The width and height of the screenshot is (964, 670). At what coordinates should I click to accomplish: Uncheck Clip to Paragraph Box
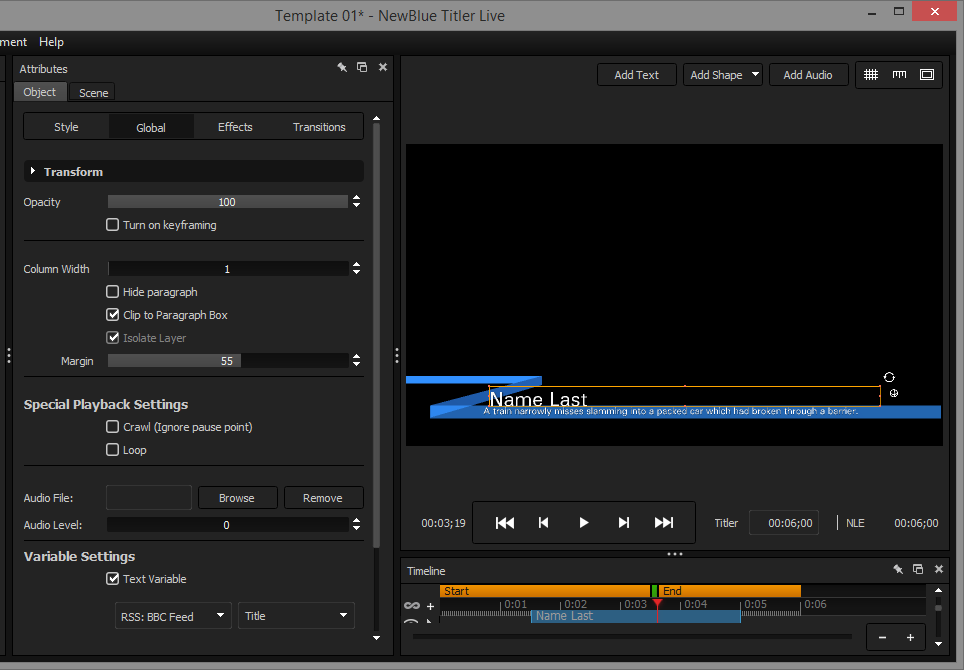(113, 315)
